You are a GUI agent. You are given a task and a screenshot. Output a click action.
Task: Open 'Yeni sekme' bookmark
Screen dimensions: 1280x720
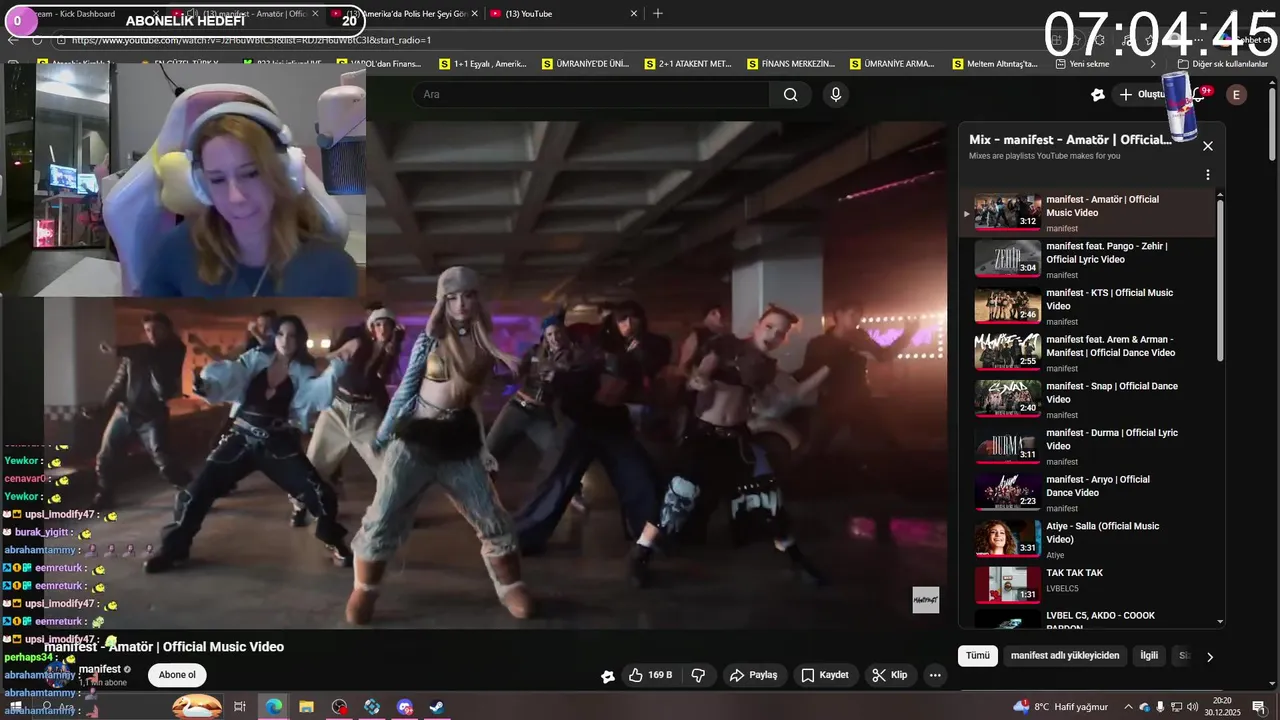click(x=1081, y=63)
